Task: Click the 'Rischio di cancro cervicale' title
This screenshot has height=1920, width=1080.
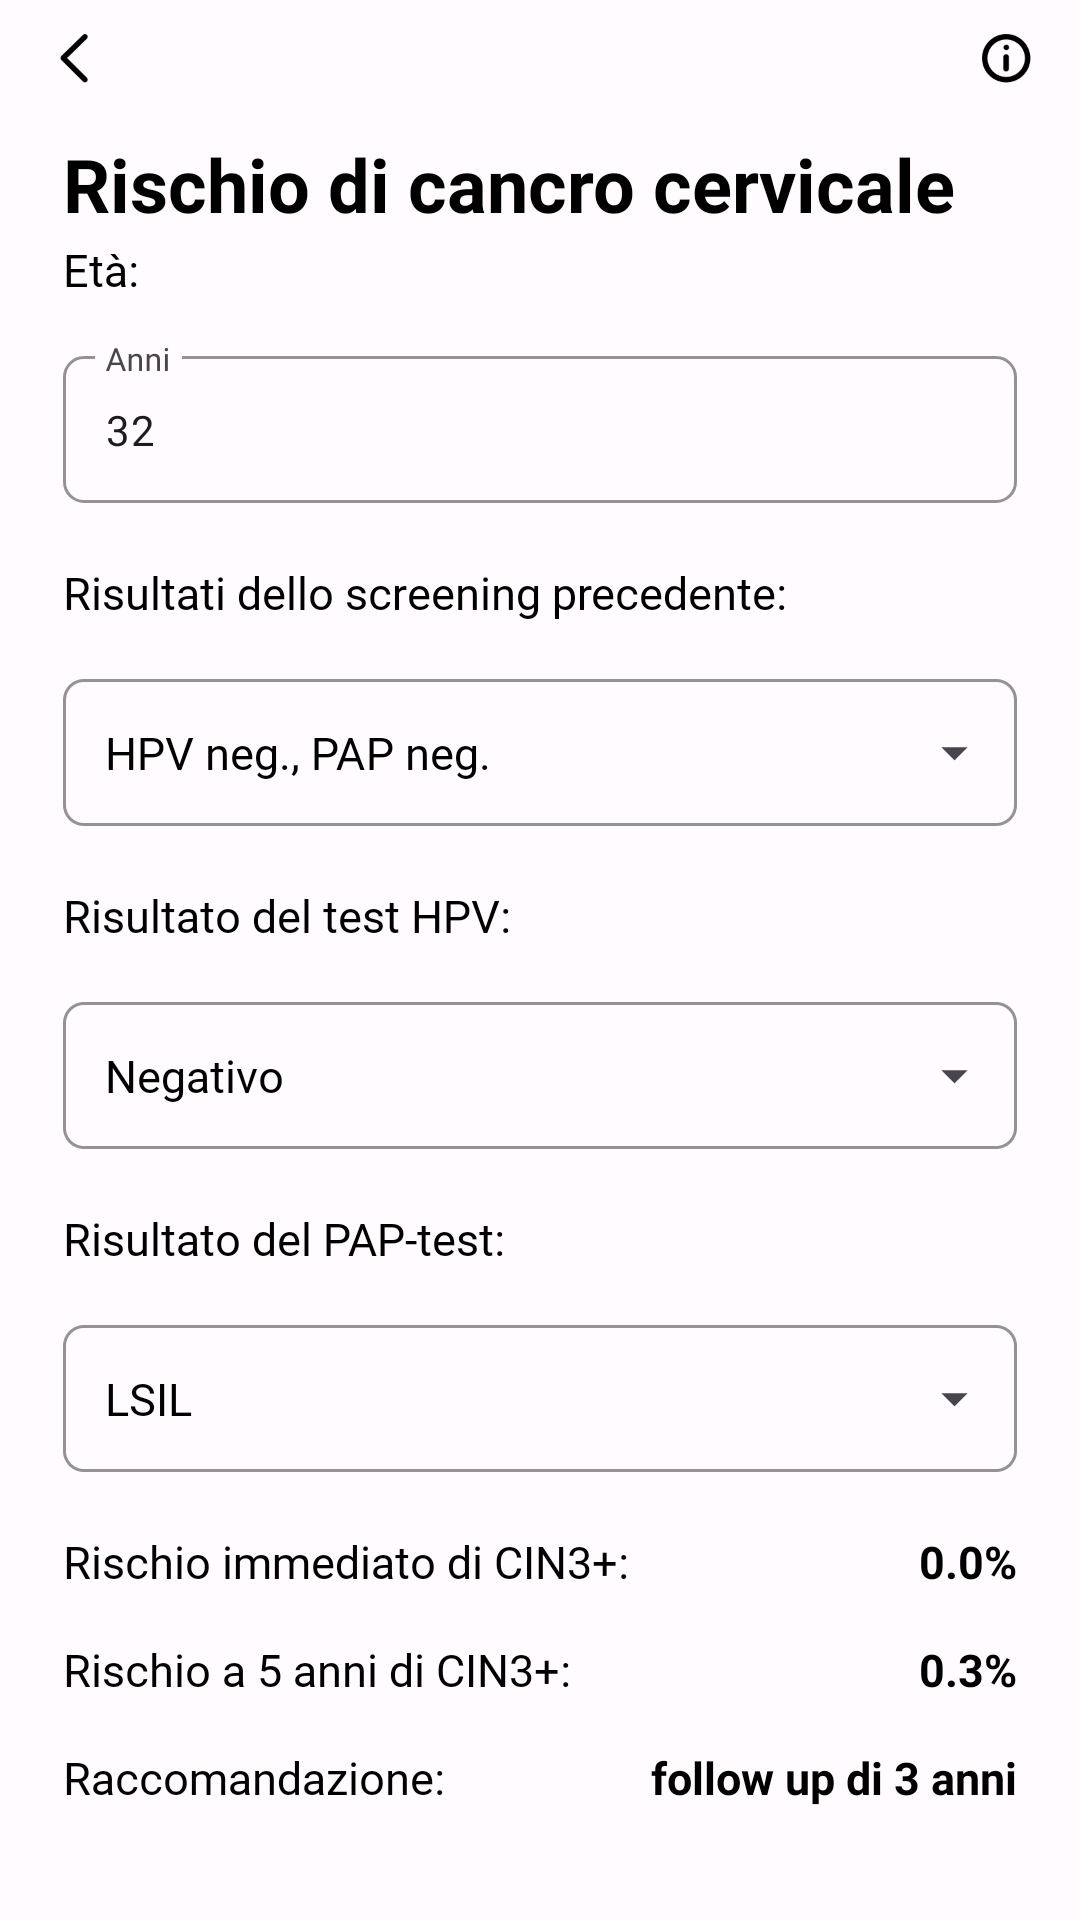Action: 509,187
